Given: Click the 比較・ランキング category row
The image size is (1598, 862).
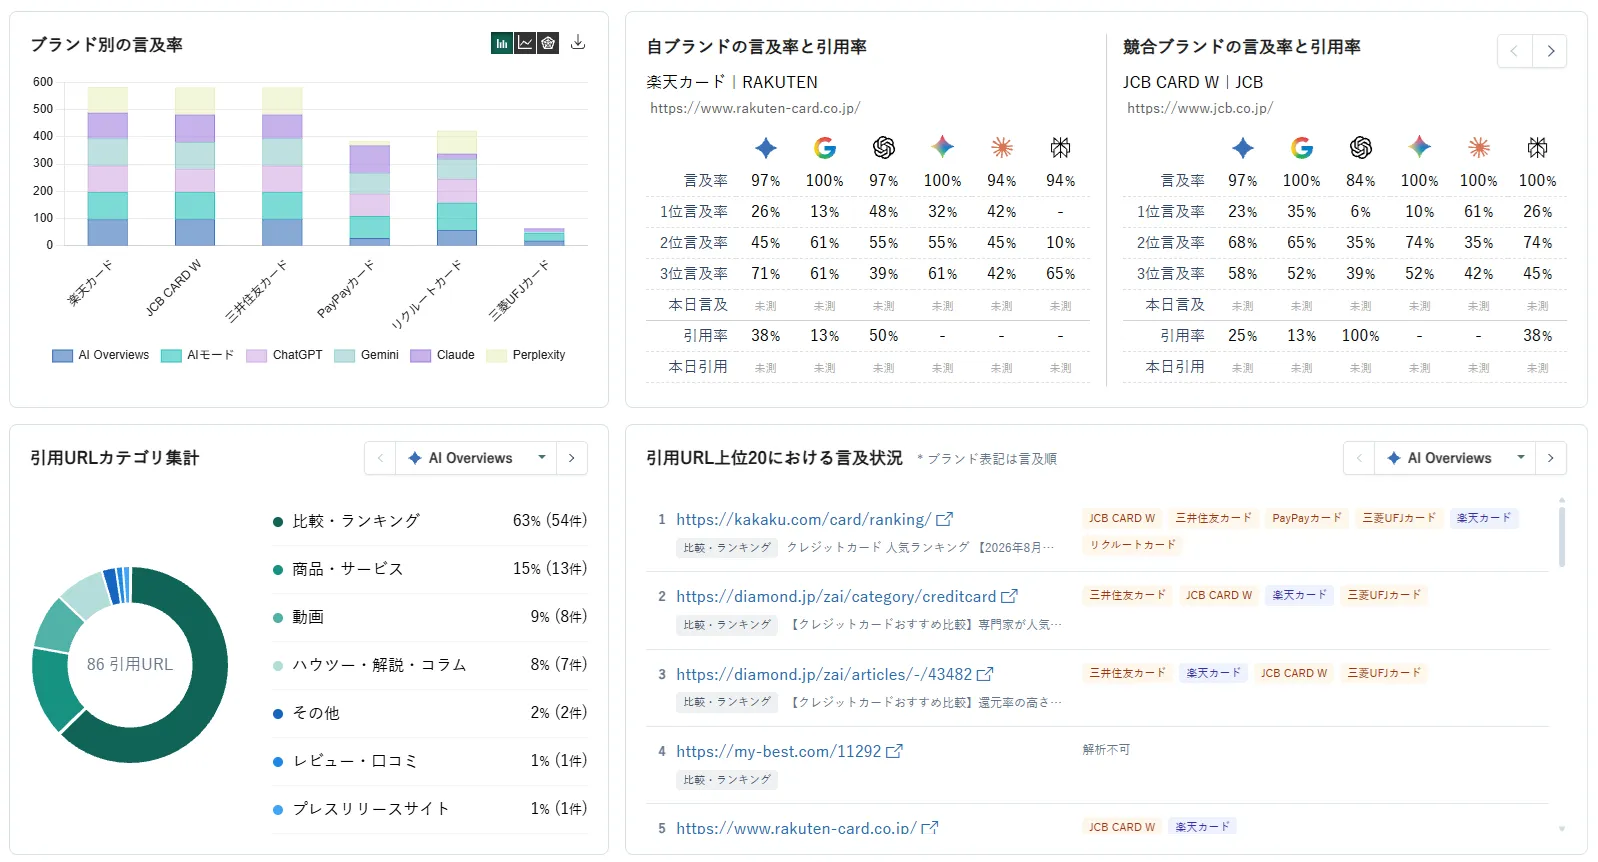Looking at the screenshot, I should coord(430,521).
